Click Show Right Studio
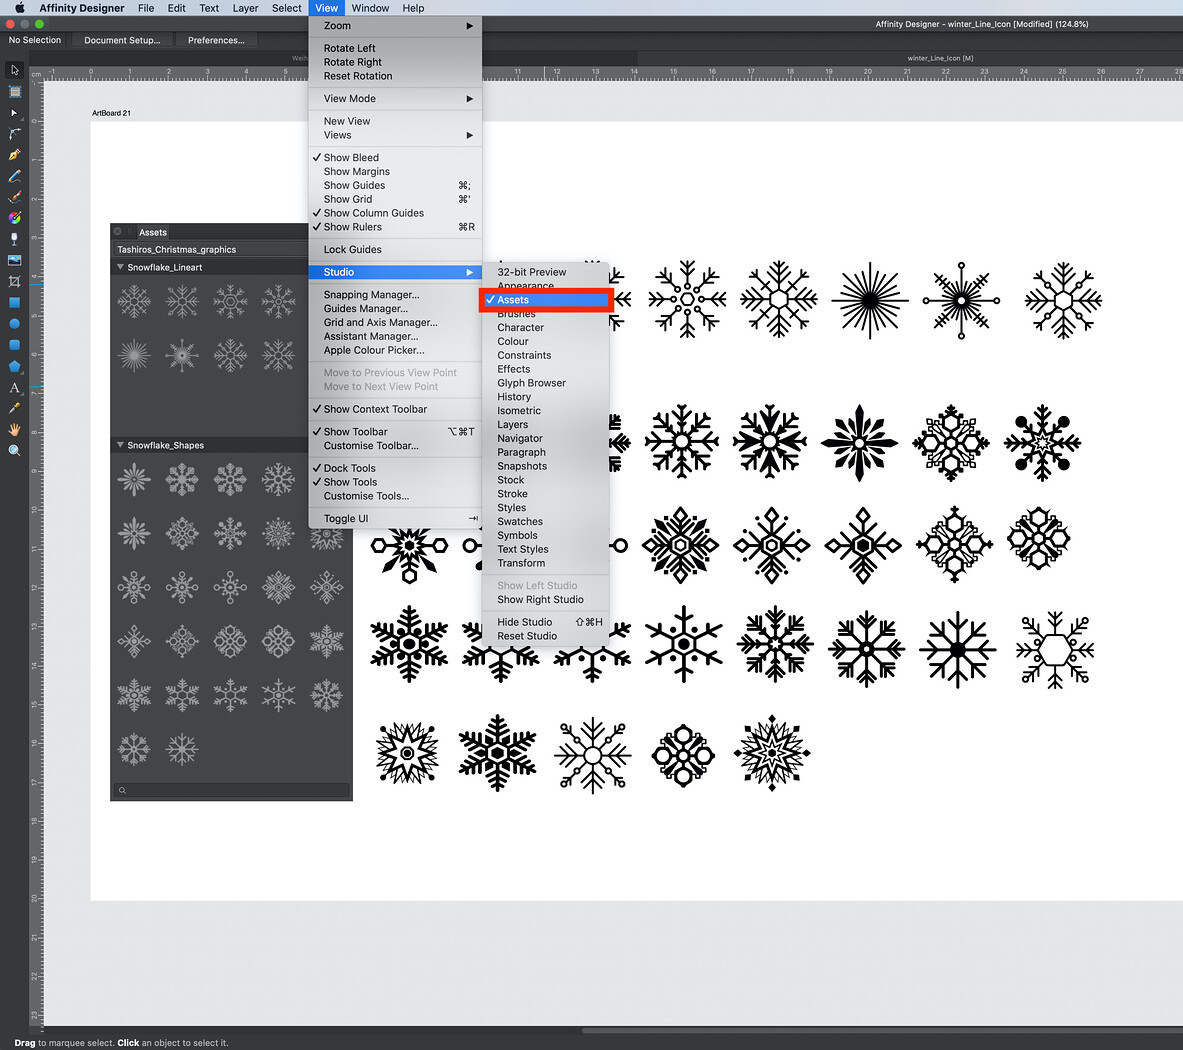Image resolution: width=1183 pixels, height=1050 pixels. point(545,600)
